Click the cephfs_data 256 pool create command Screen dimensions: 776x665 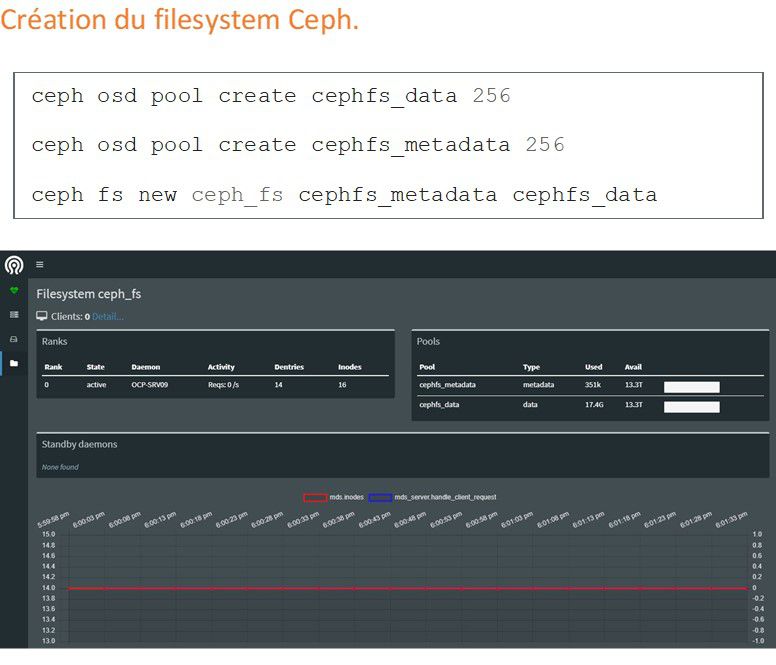[271, 95]
